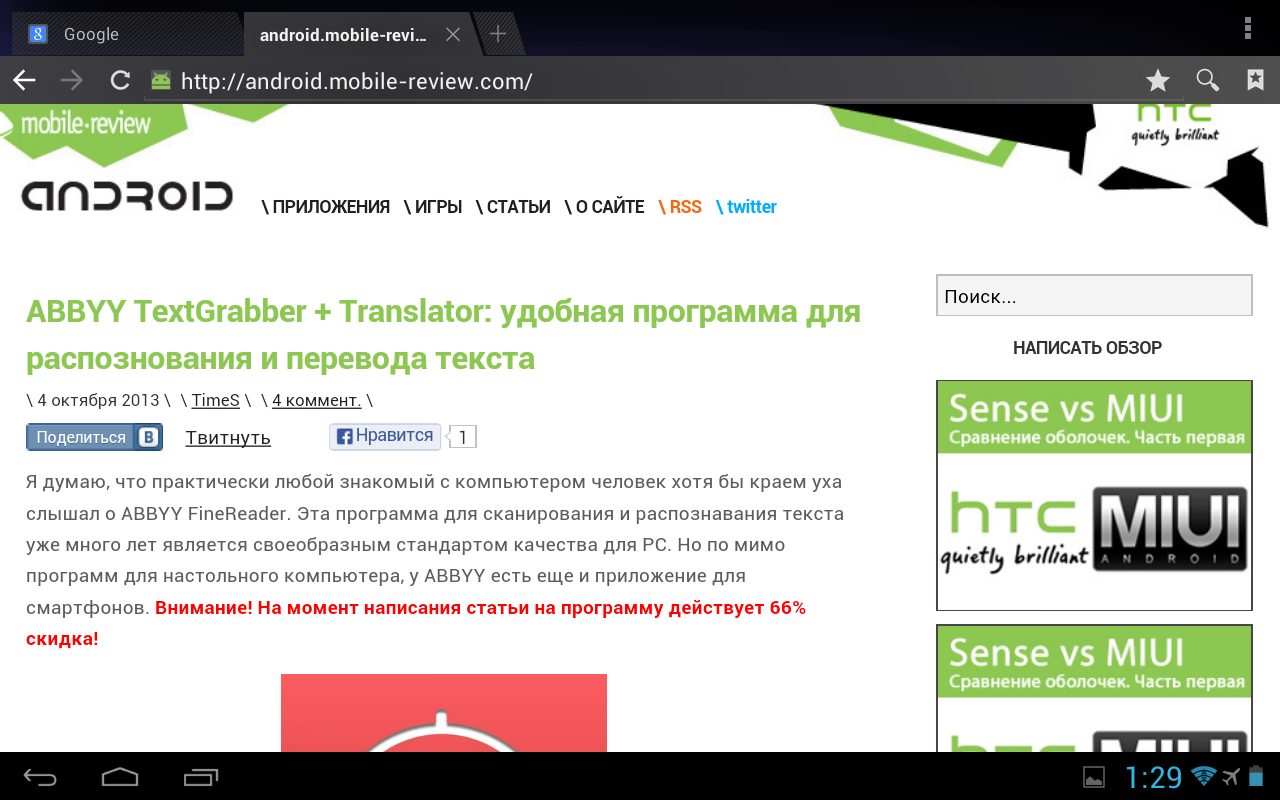This screenshot has height=800, width=1280.
Task: Click НАПИСАТЬ ОБЗОР link
Action: [1087, 348]
